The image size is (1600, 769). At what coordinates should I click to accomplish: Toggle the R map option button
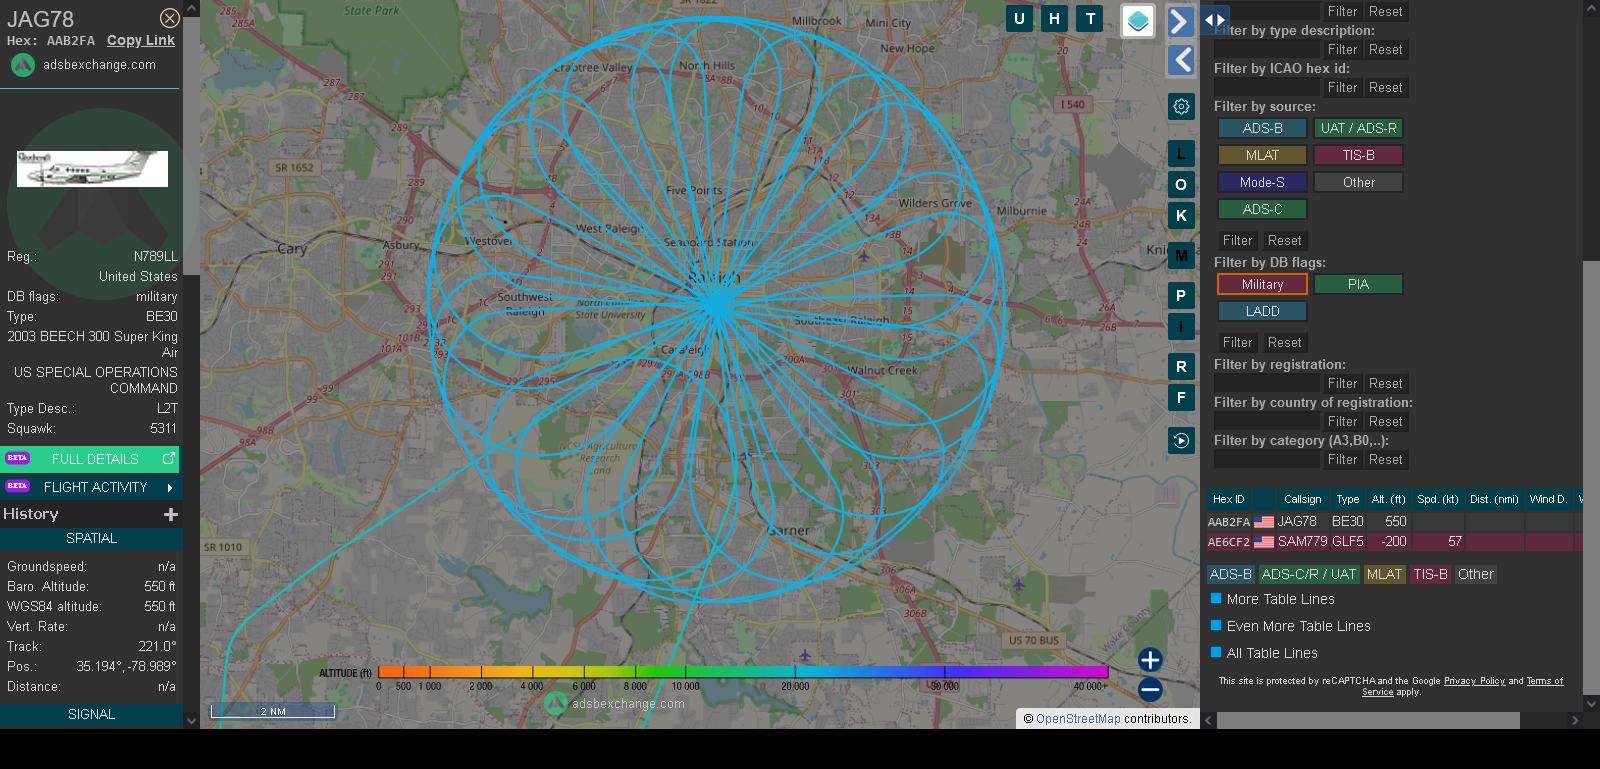click(x=1181, y=367)
